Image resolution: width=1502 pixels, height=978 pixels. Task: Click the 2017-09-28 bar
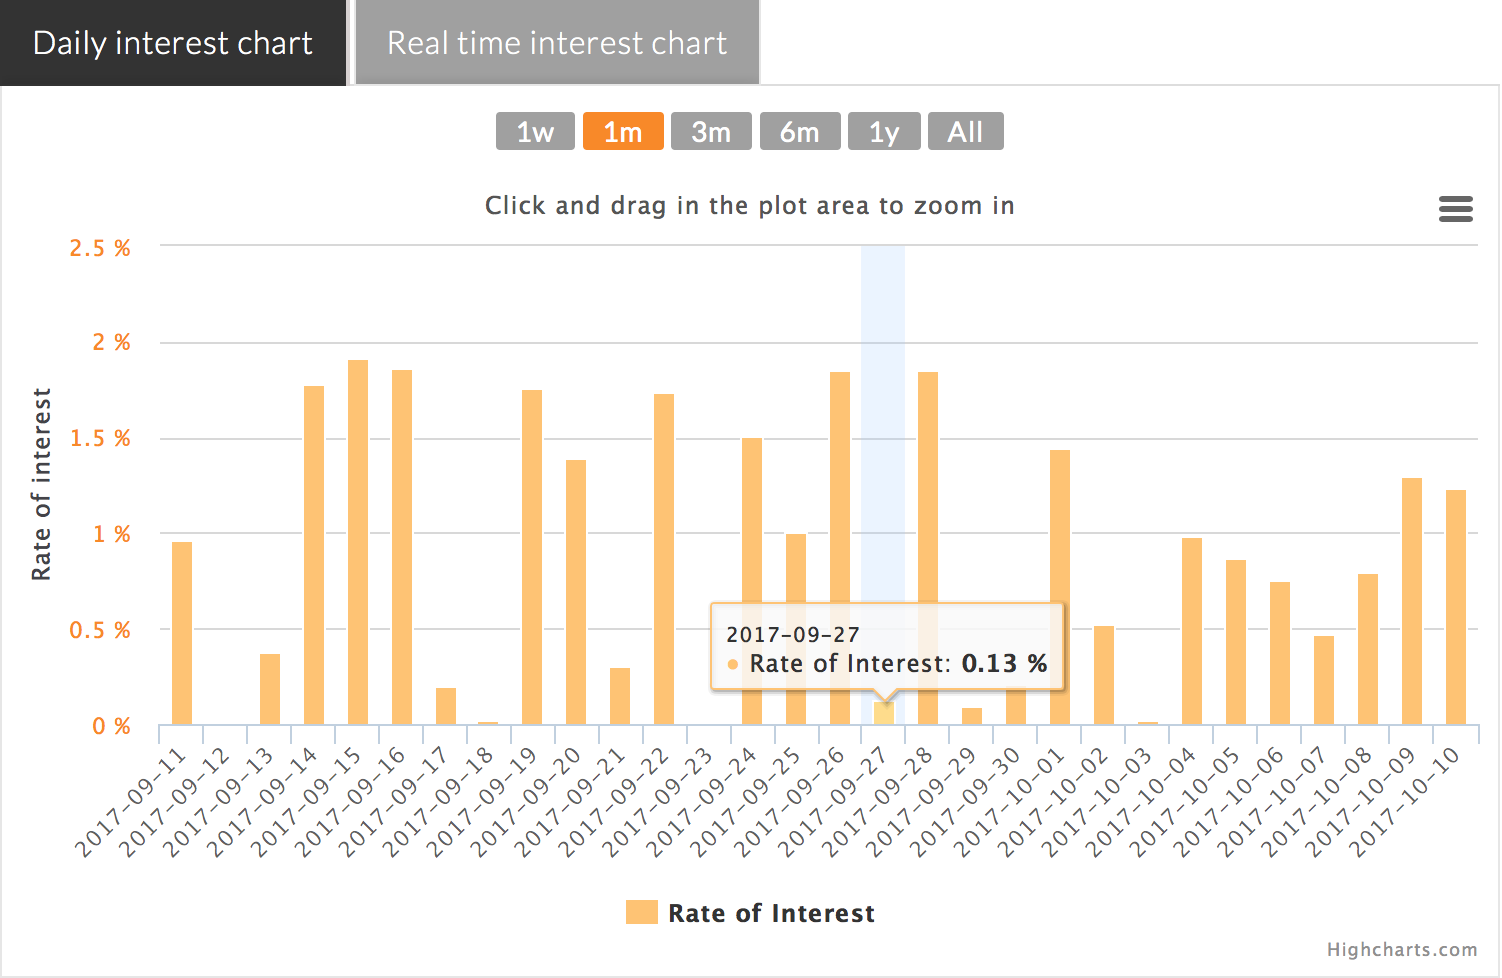point(928,548)
